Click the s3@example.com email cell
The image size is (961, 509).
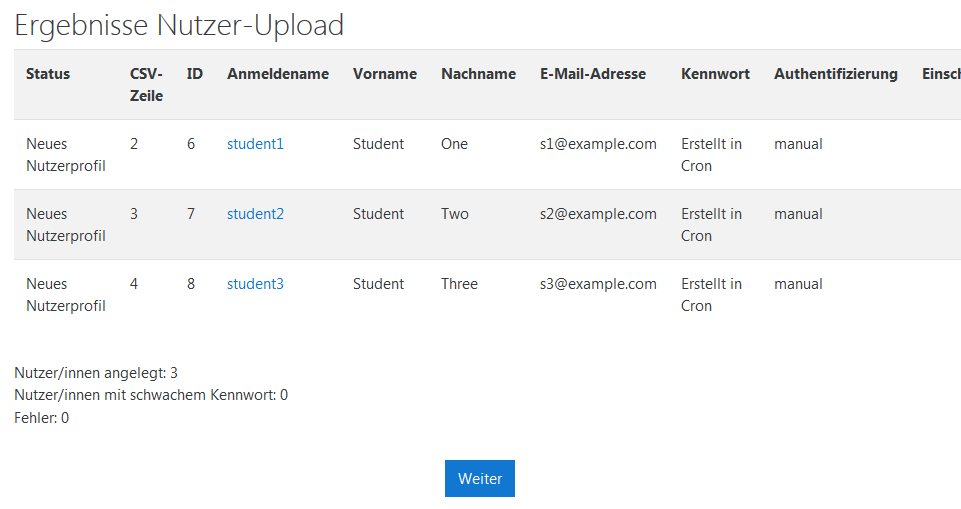pyautogui.click(x=598, y=284)
